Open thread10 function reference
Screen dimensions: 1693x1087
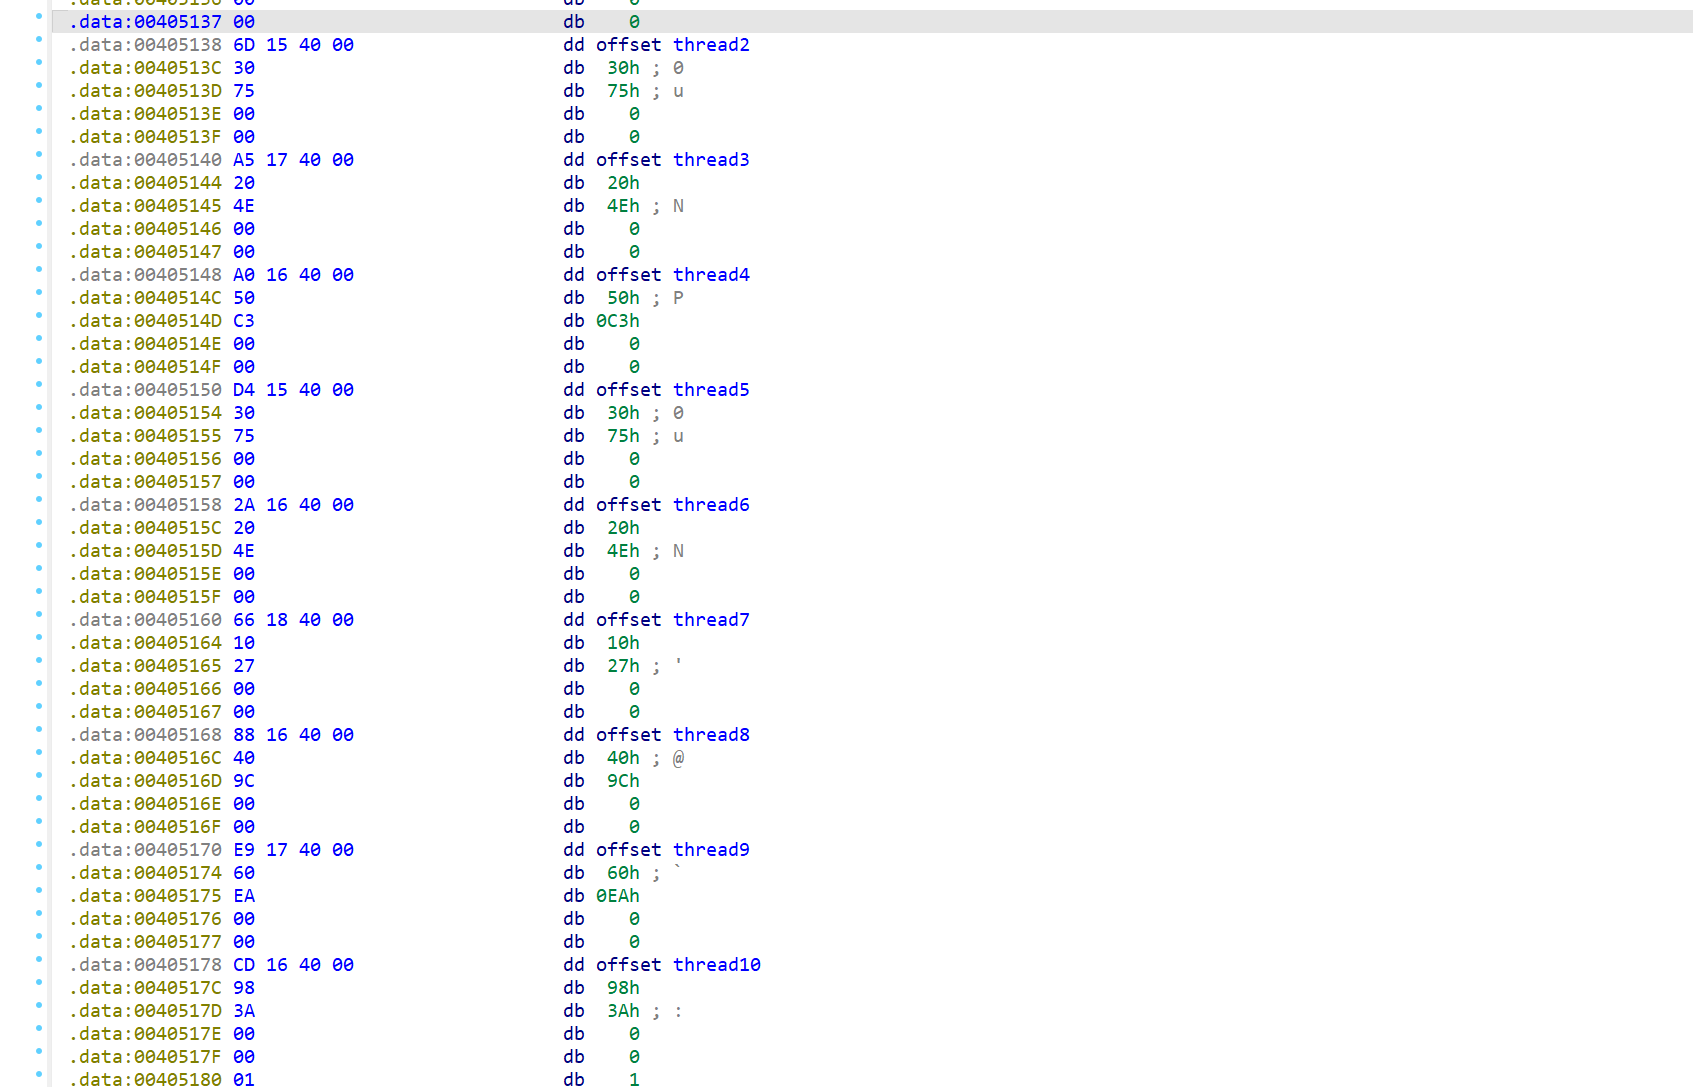pos(716,965)
